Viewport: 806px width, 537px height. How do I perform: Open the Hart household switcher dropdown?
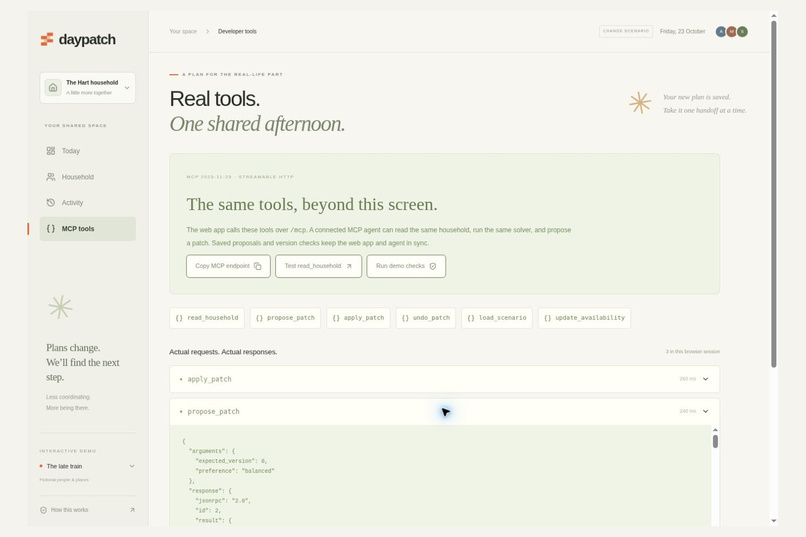pyautogui.click(x=87, y=87)
